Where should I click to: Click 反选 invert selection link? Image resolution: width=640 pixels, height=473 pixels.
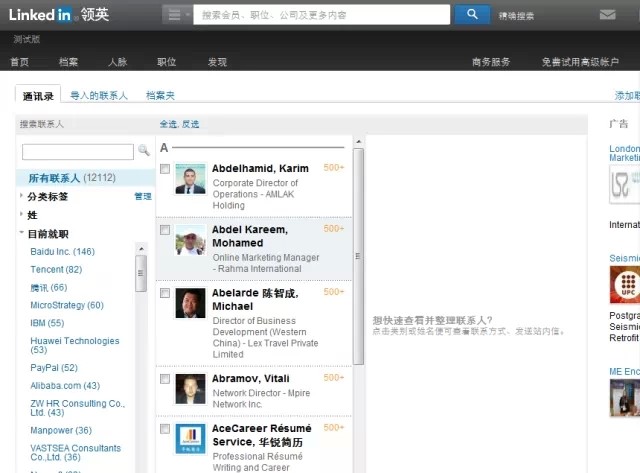[x=191, y=124]
